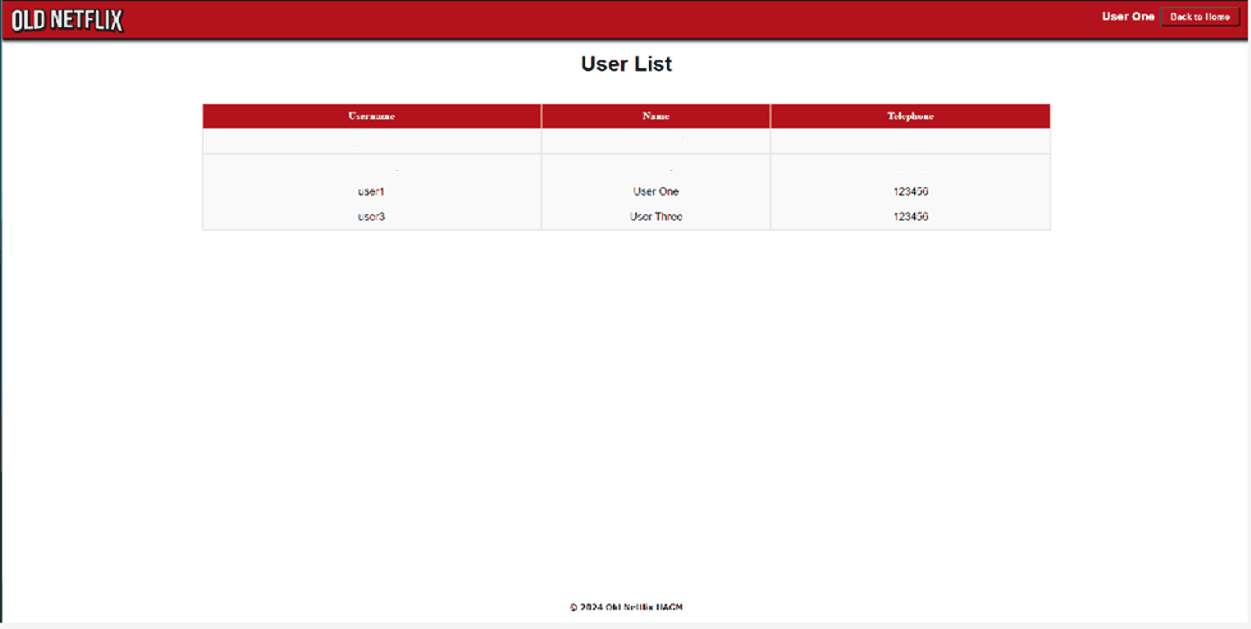Screen dimensions: 1251x629
Task: Click the user1 username cell
Action: click(x=371, y=191)
